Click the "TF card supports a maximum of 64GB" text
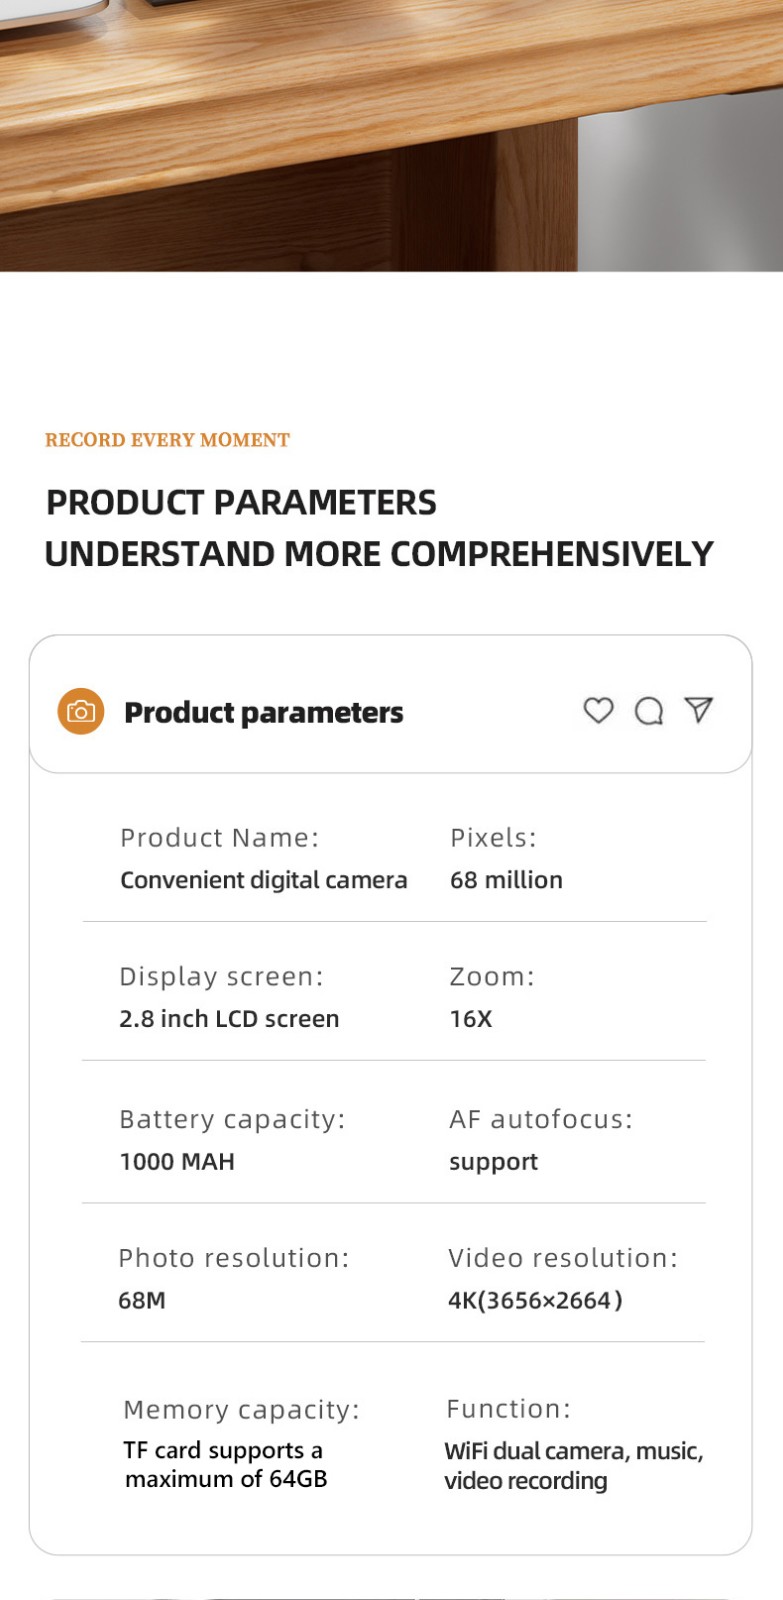This screenshot has height=1600, width=783. [225, 1465]
